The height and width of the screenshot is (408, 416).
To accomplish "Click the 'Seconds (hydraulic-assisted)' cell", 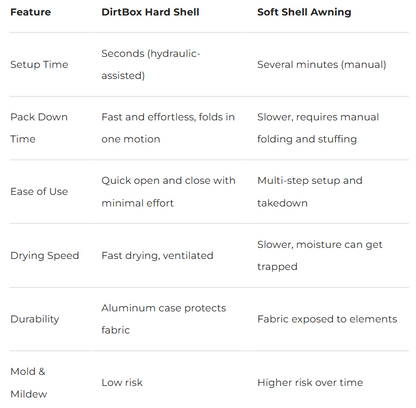I will [x=151, y=64].
